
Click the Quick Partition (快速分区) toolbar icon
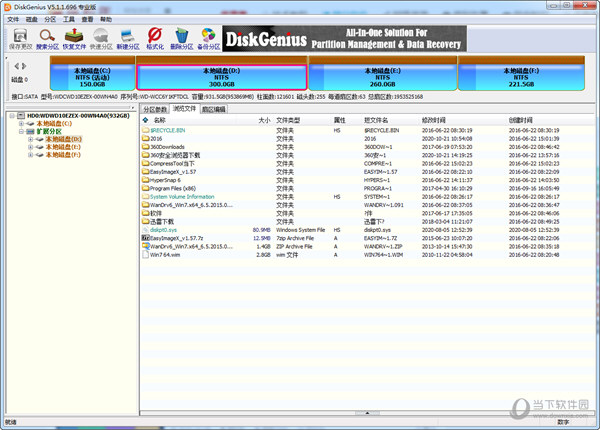tap(101, 39)
